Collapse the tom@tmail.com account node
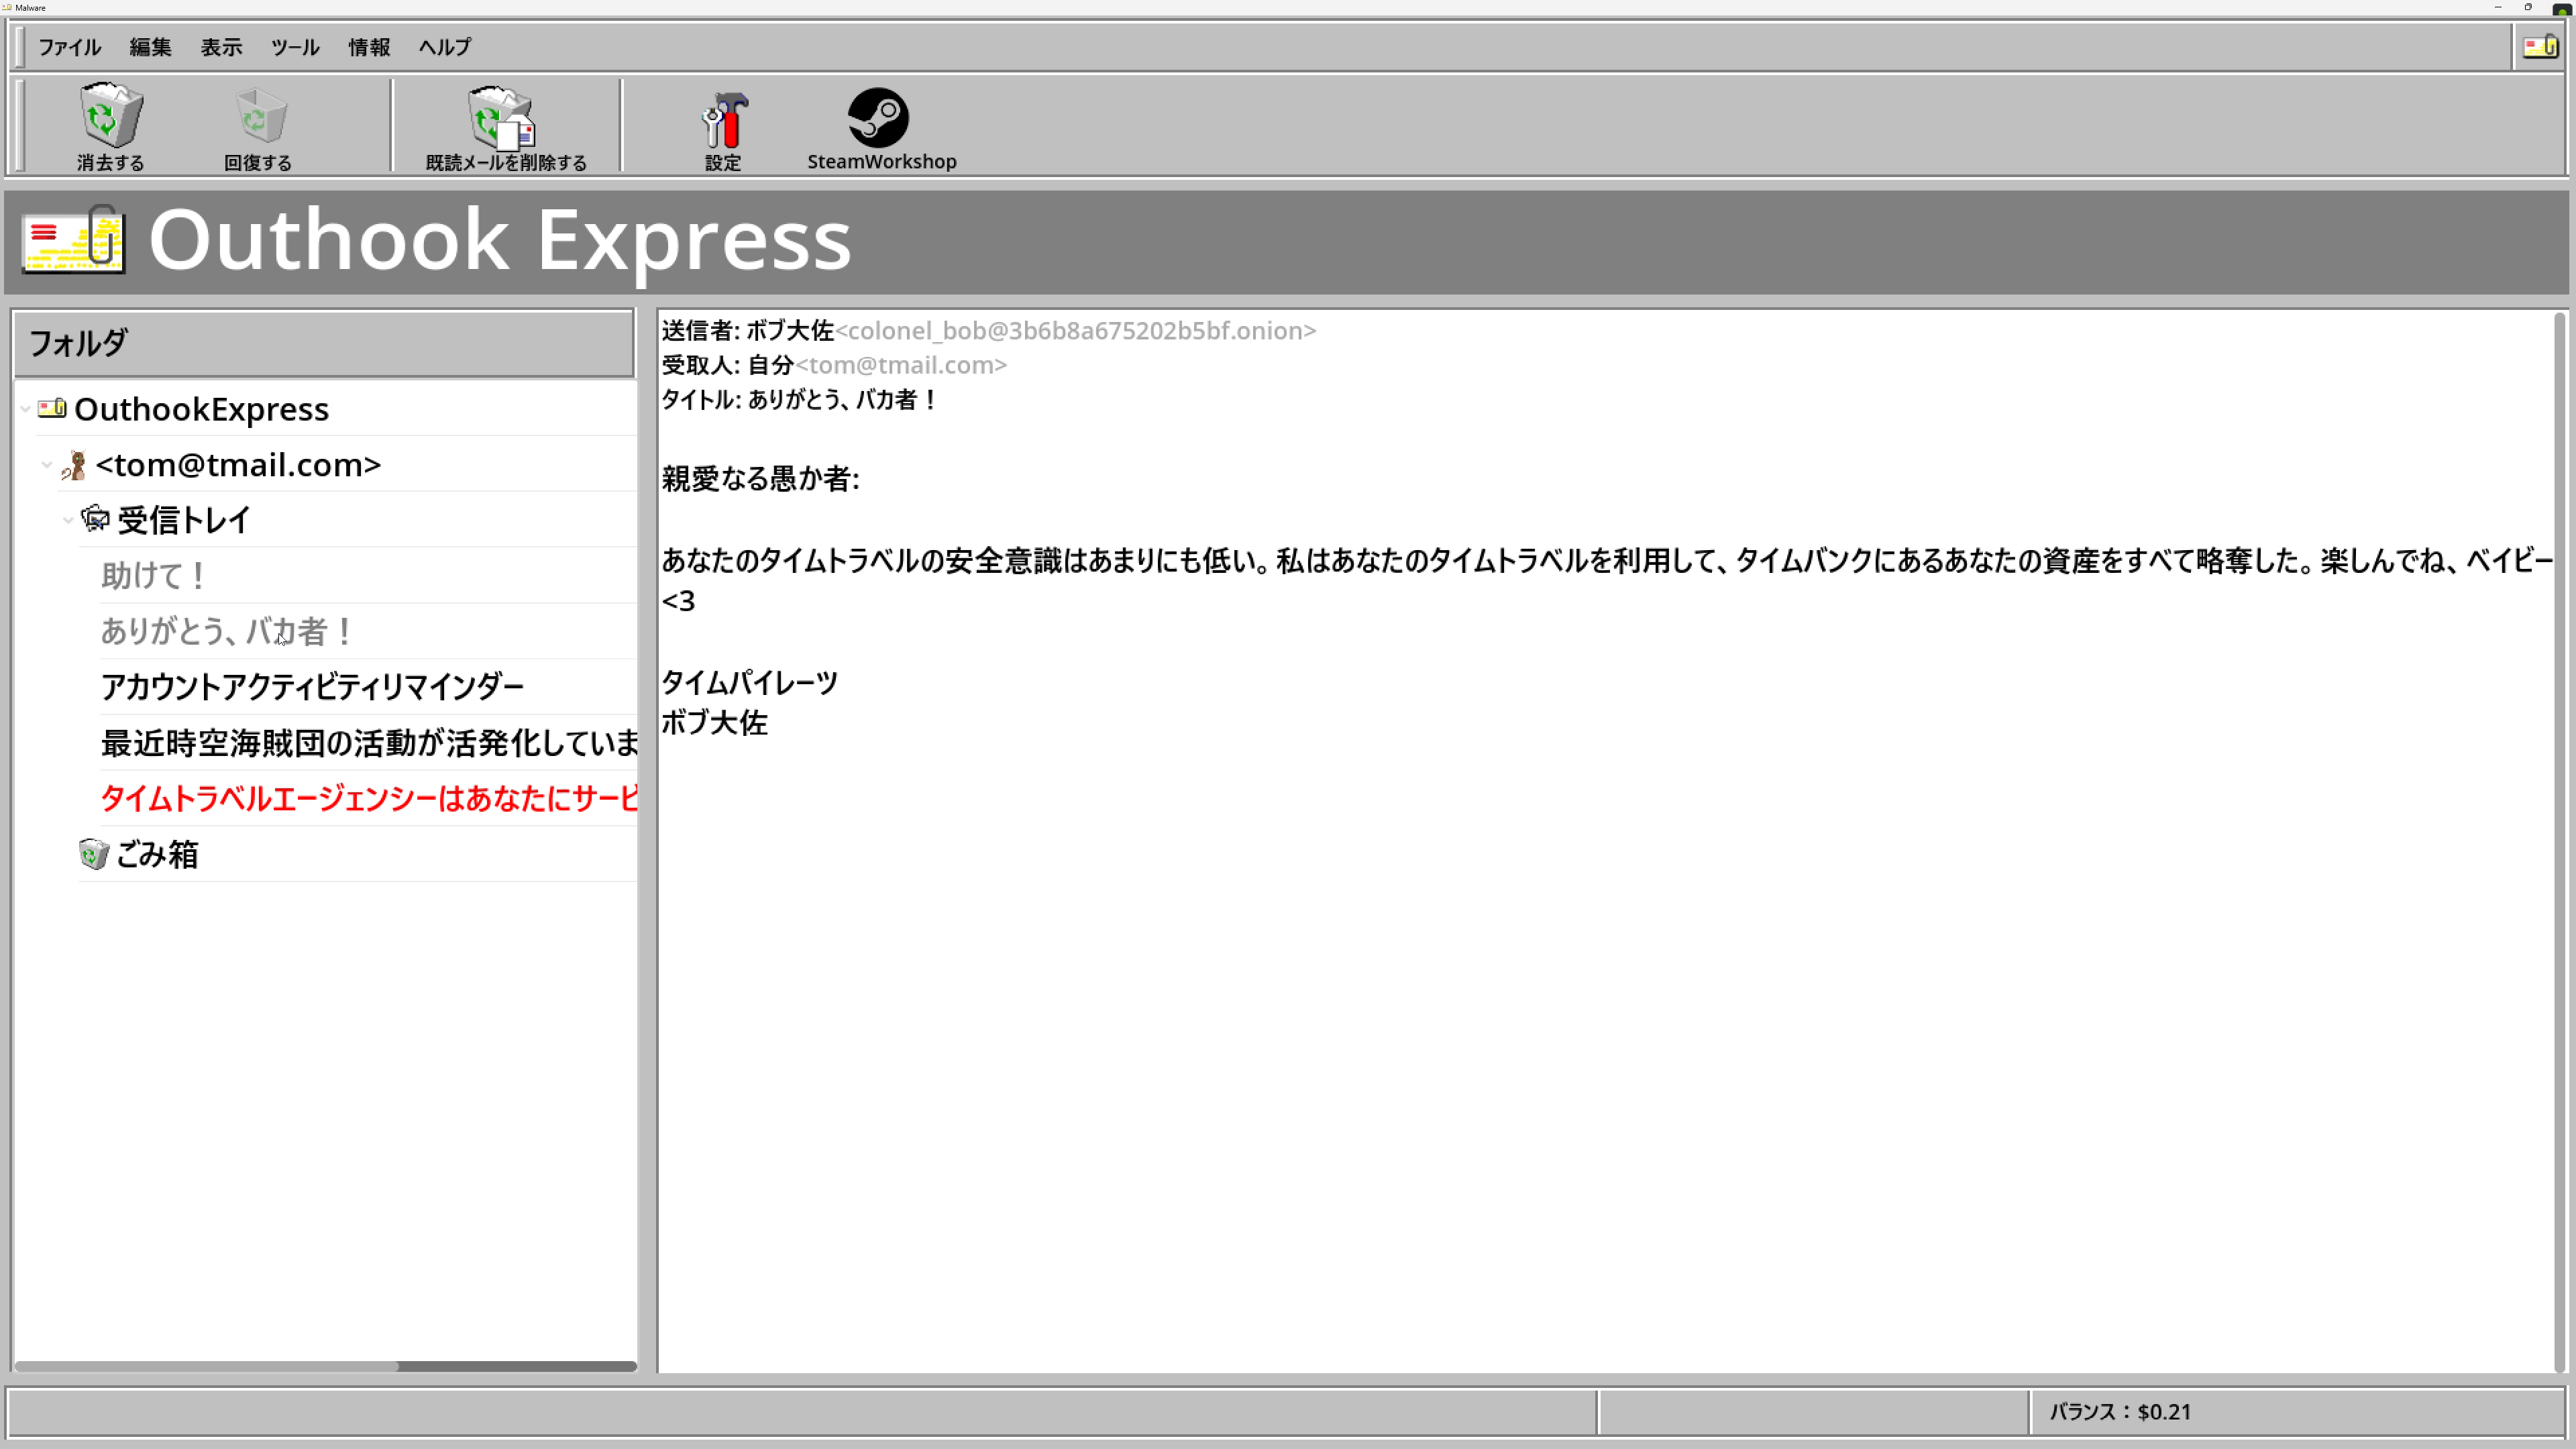This screenshot has height=1449, width=2576. 46,463
